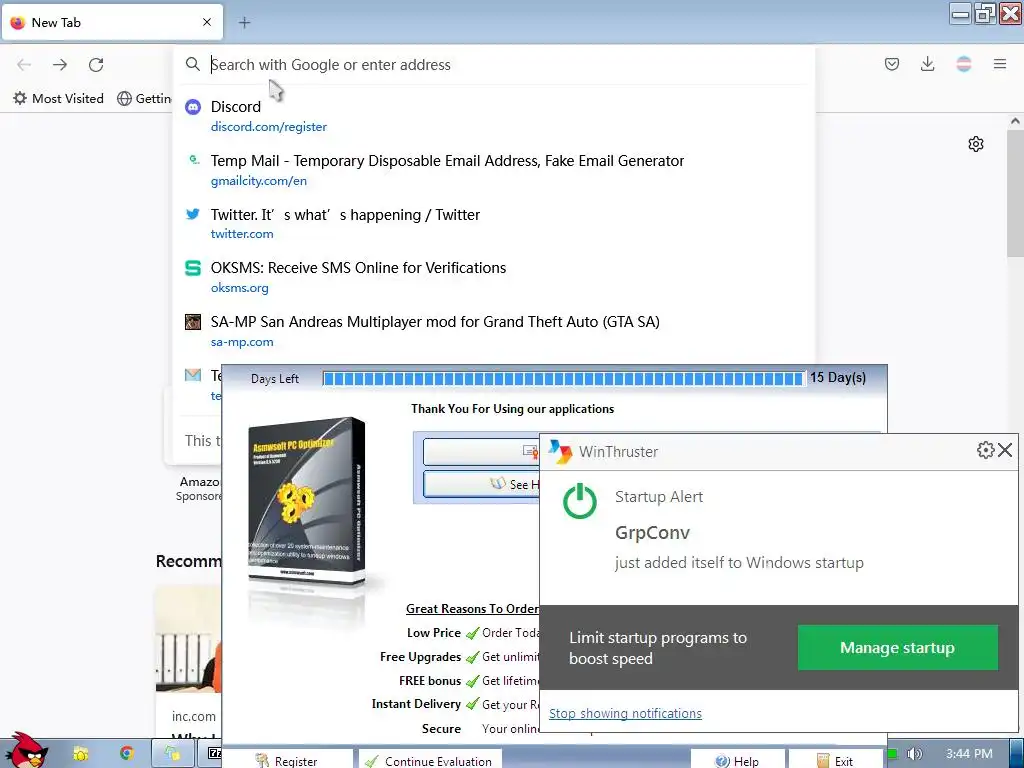Open new tab page customize gear
The width and height of the screenshot is (1024, 768).
976,144
